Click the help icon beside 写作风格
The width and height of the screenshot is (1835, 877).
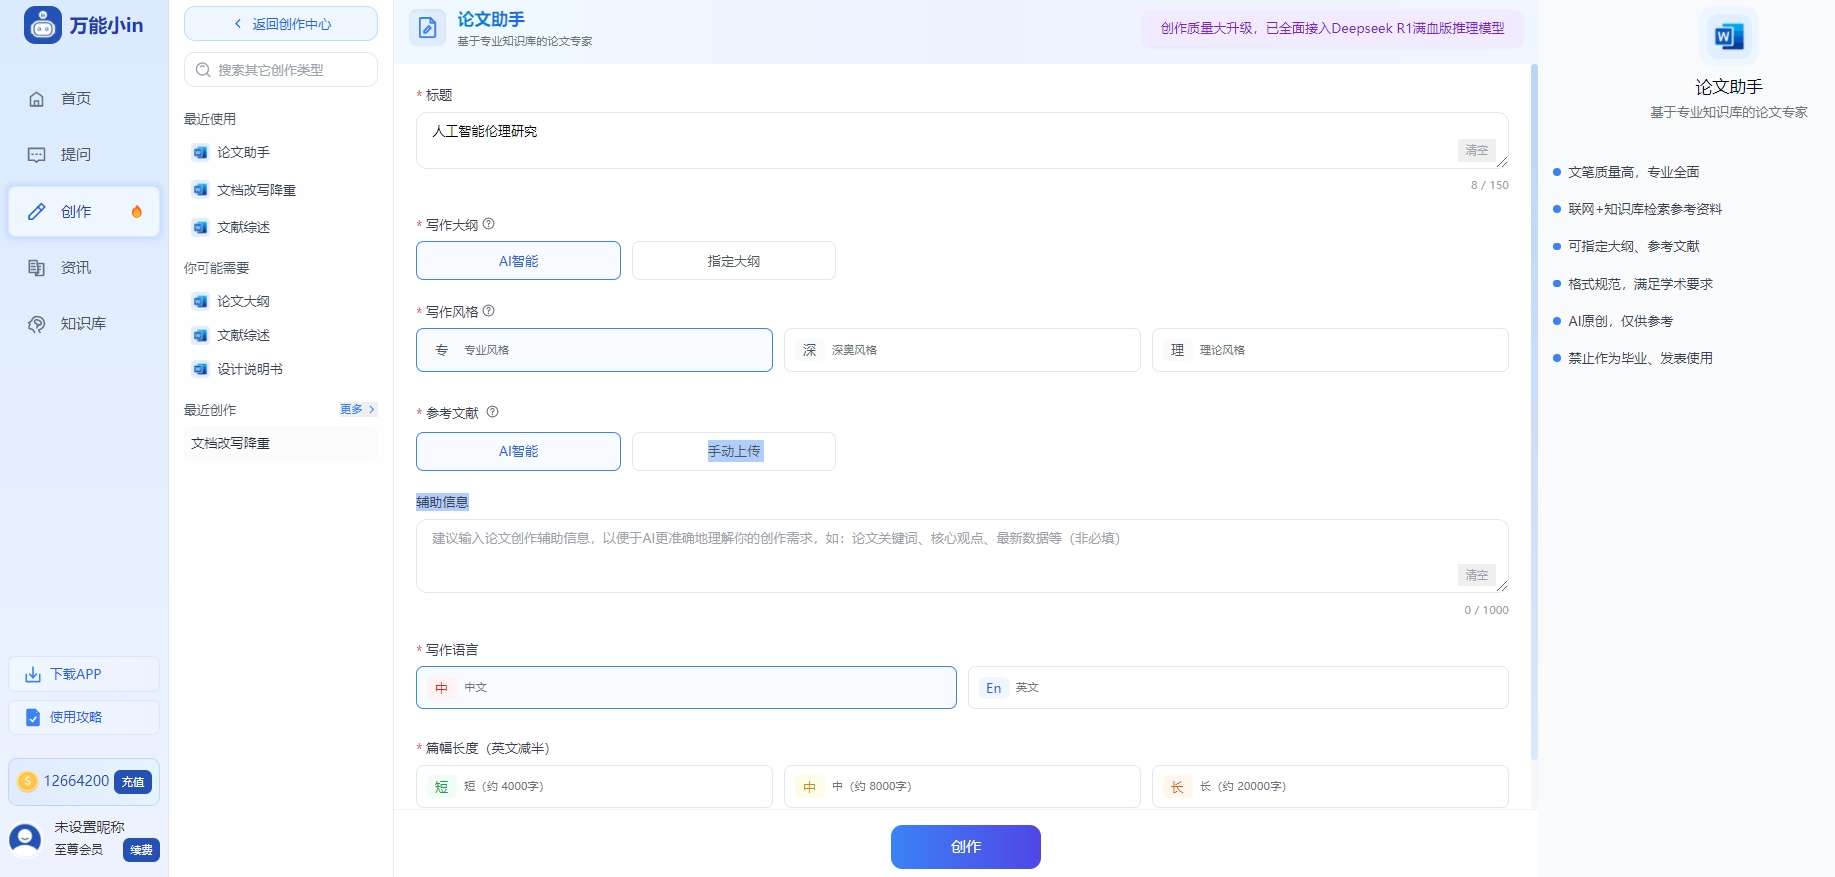tap(488, 311)
